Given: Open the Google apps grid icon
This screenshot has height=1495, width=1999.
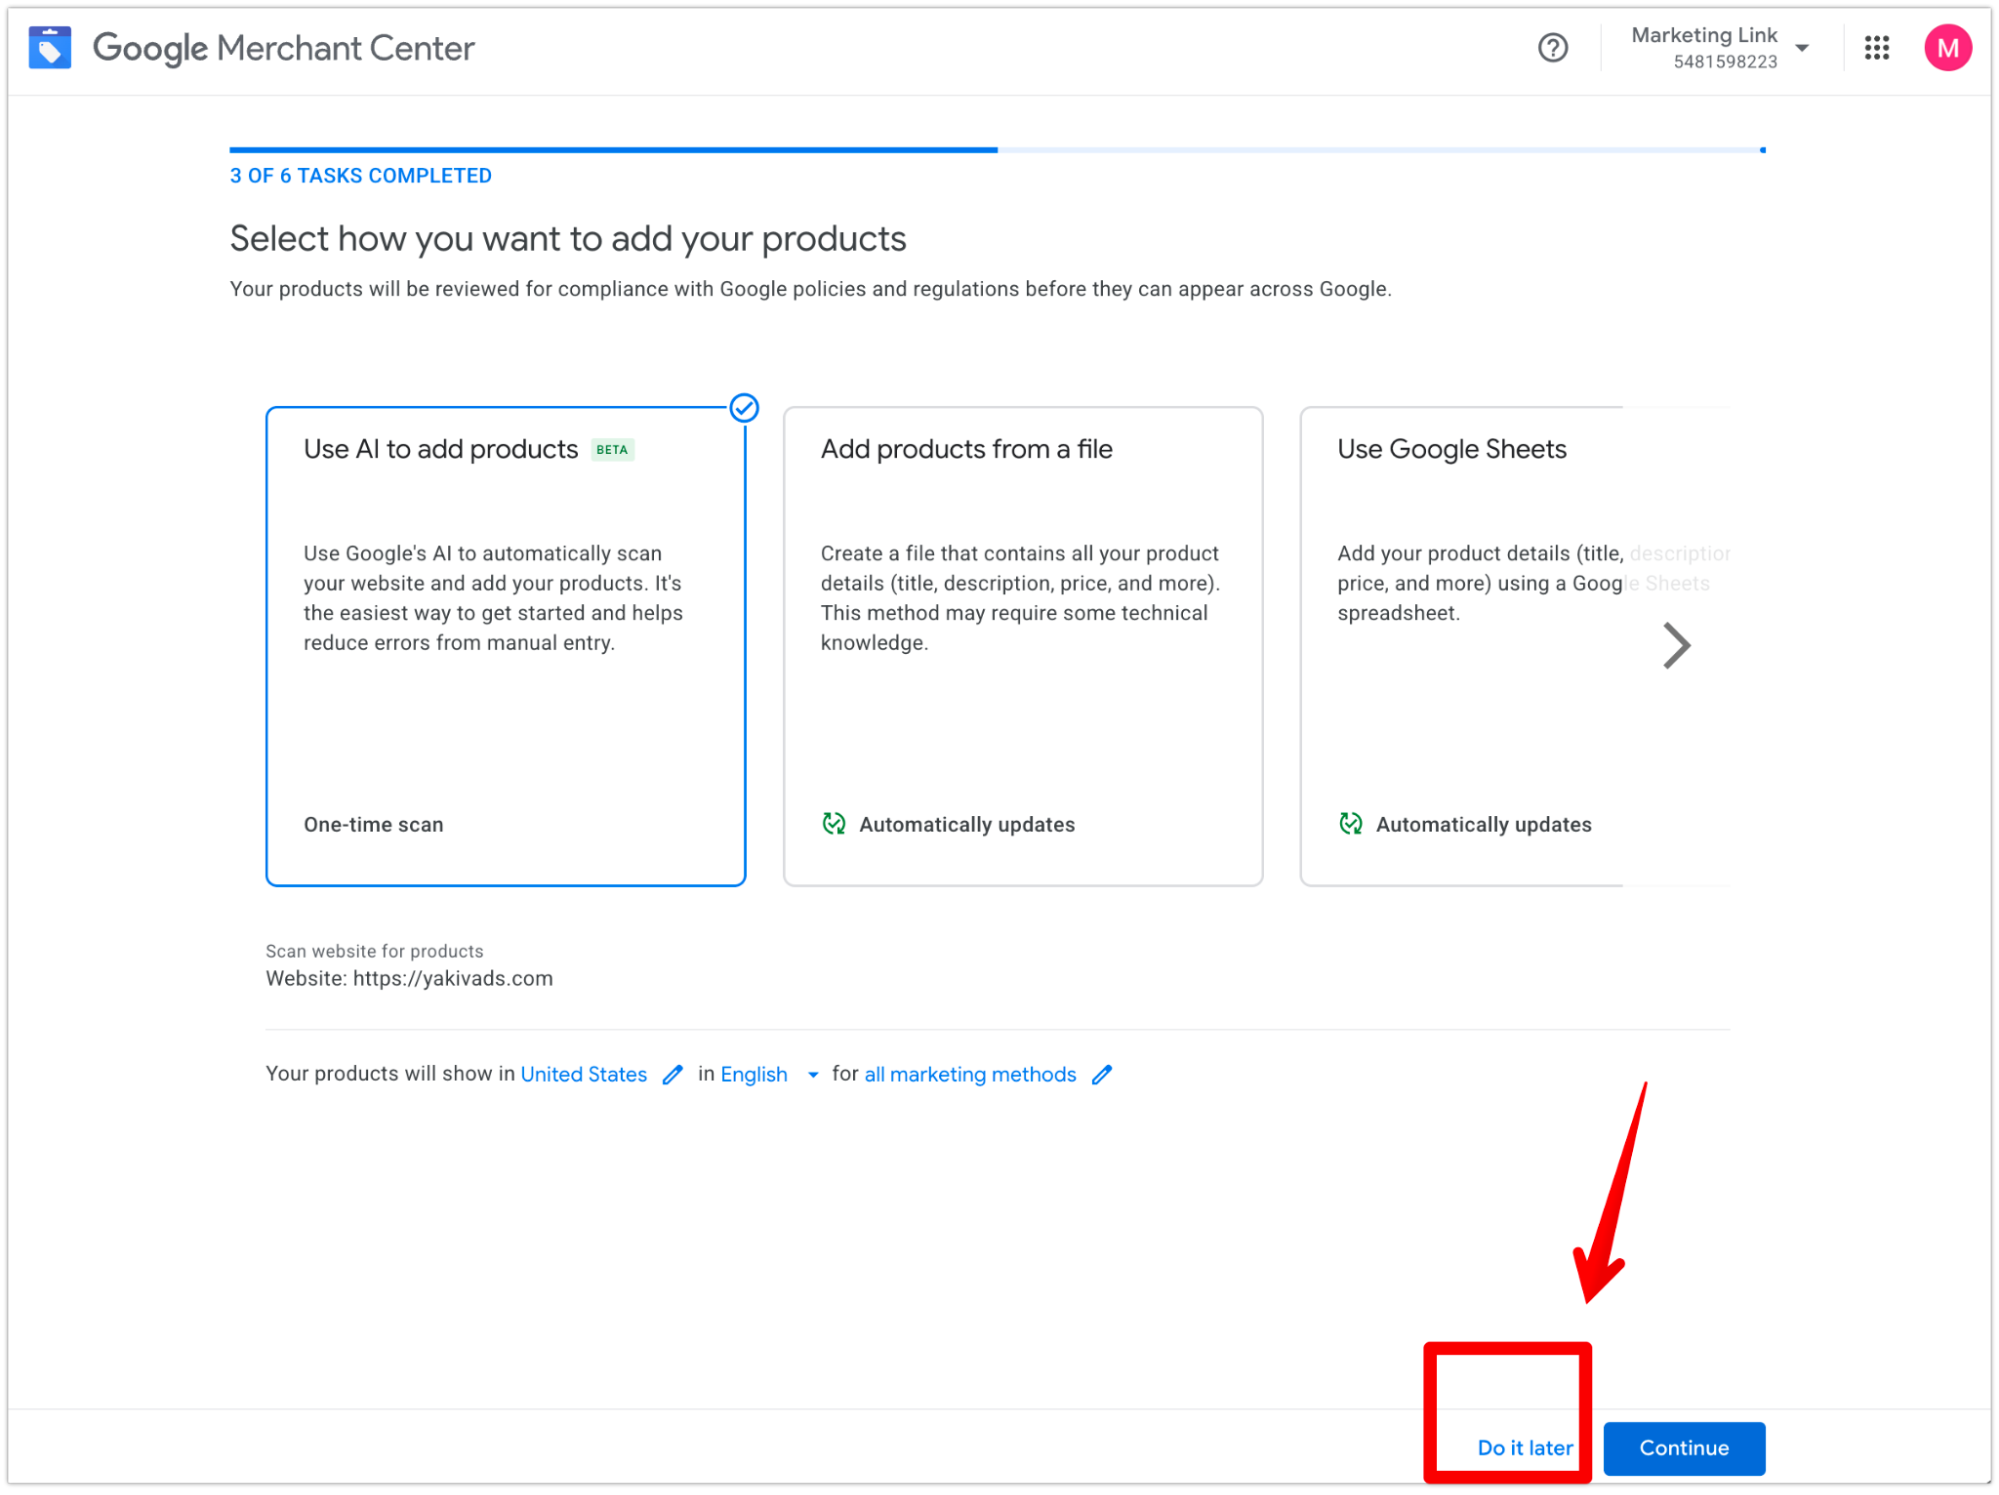Looking at the screenshot, I should click(1876, 47).
